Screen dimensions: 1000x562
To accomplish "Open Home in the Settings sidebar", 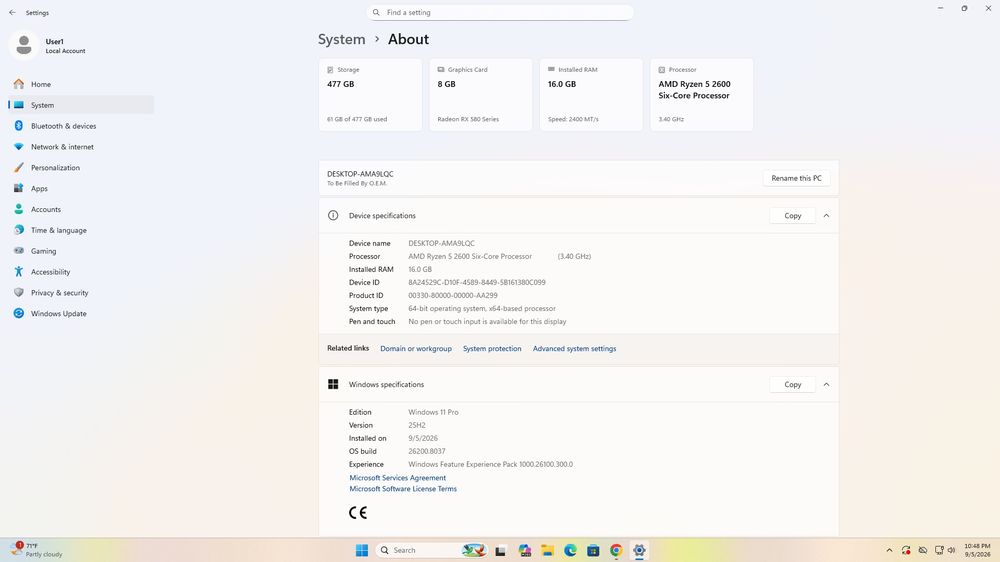I will [81, 84].
